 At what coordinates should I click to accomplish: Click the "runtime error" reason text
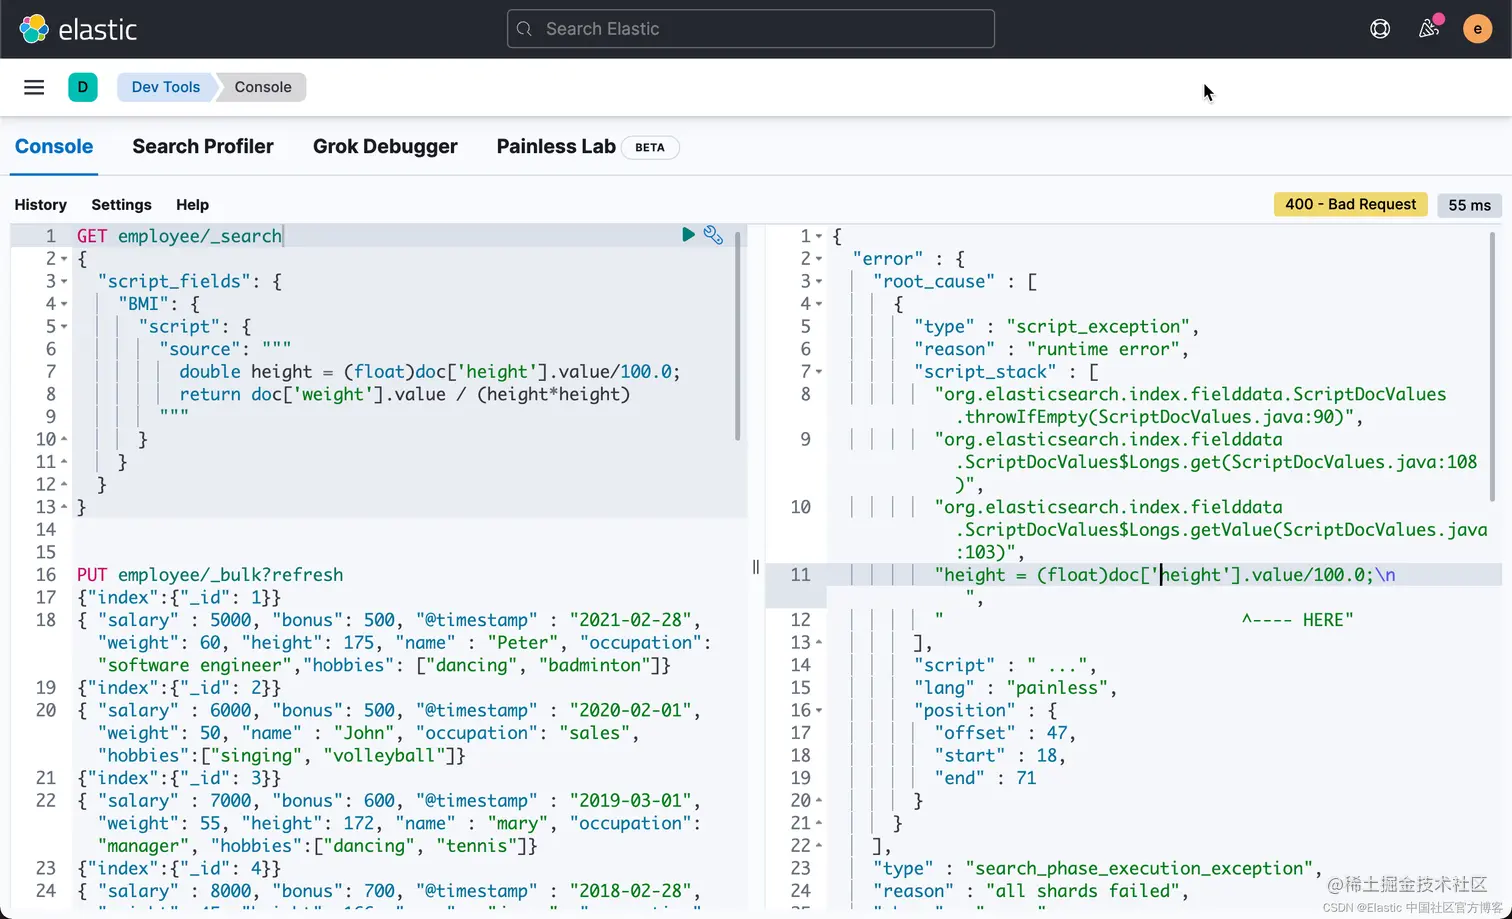coord(1103,349)
